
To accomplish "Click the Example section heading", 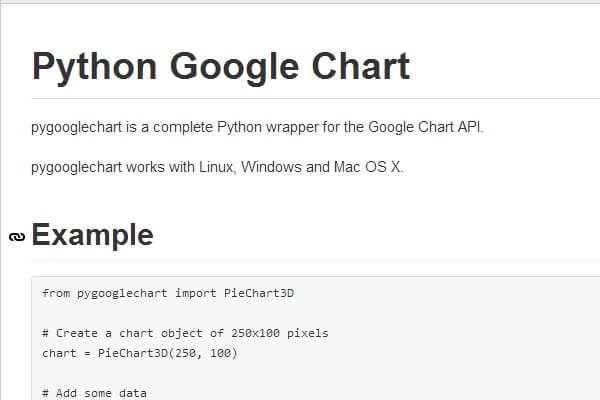I will click(93, 235).
